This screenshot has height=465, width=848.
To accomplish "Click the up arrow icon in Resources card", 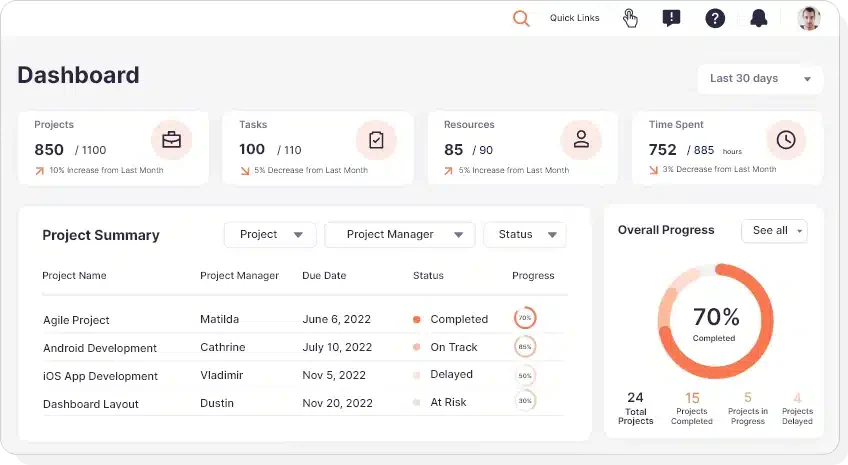I will pos(448,171).
